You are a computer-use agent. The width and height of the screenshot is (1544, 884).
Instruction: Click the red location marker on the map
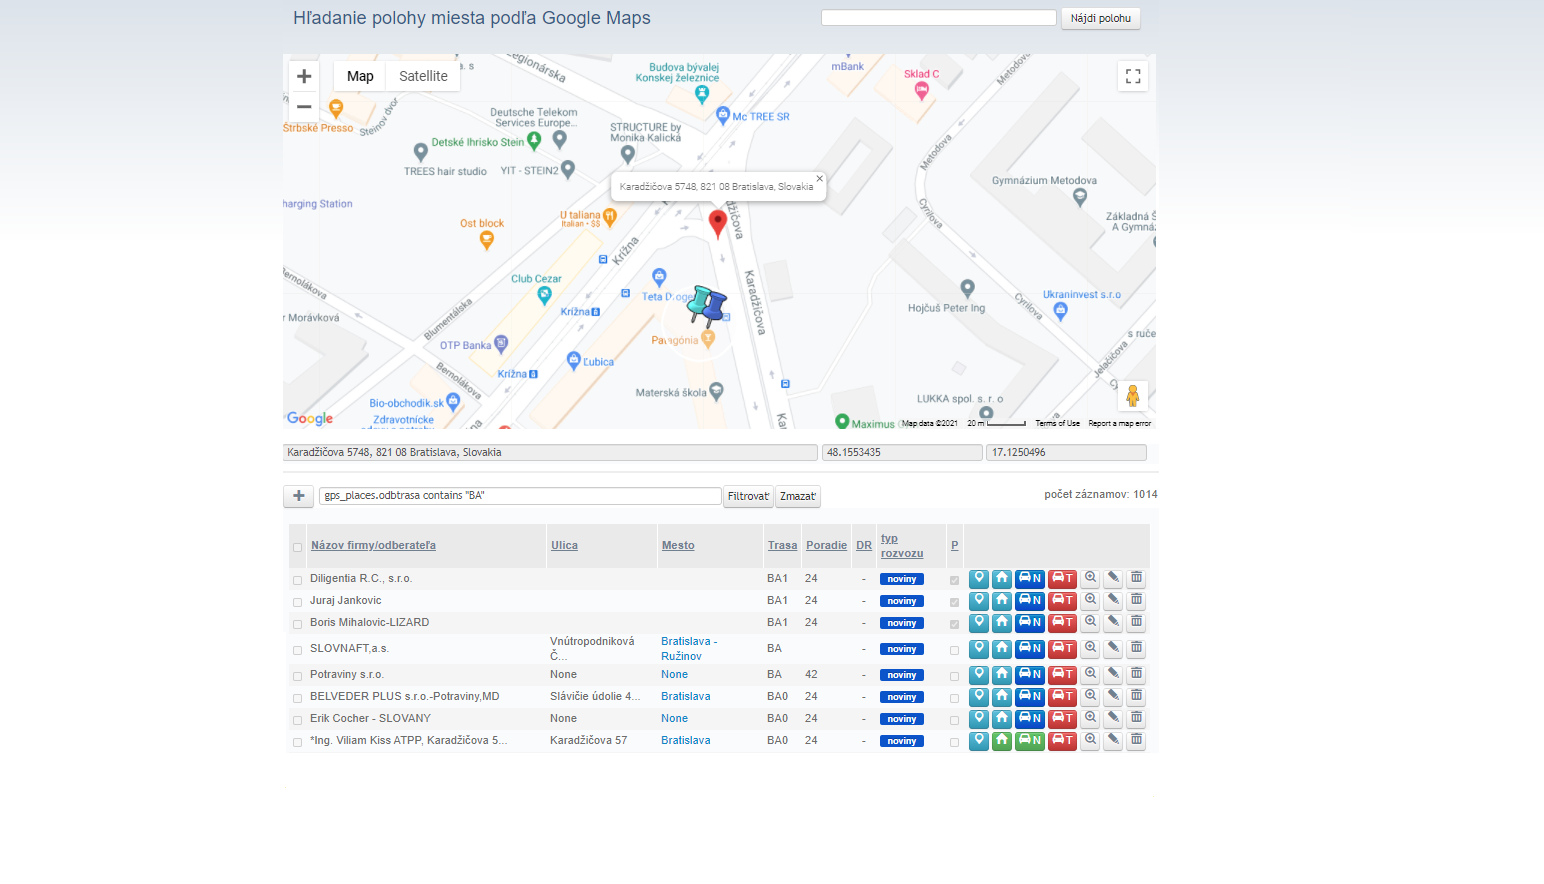[717, 224]
